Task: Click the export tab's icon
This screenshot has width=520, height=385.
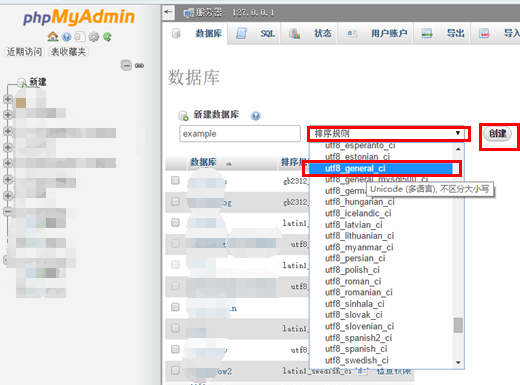Action: (x=427, y=33)
